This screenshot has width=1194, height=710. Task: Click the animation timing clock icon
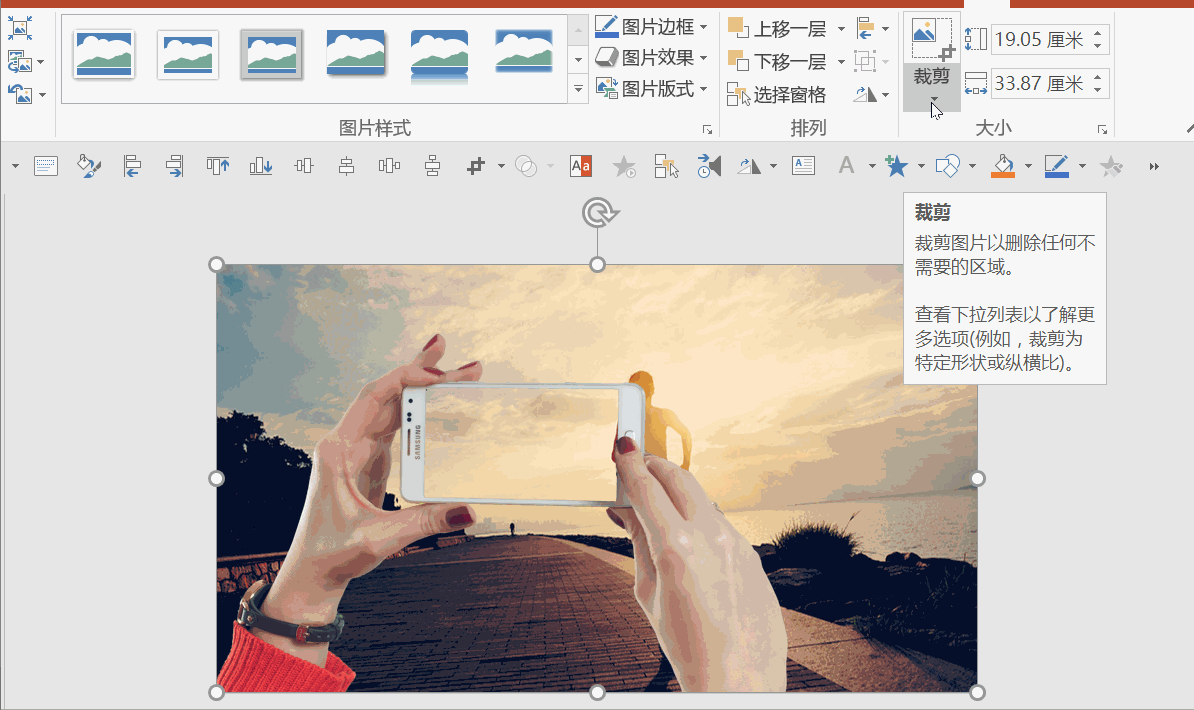click(x=709, y=166)
